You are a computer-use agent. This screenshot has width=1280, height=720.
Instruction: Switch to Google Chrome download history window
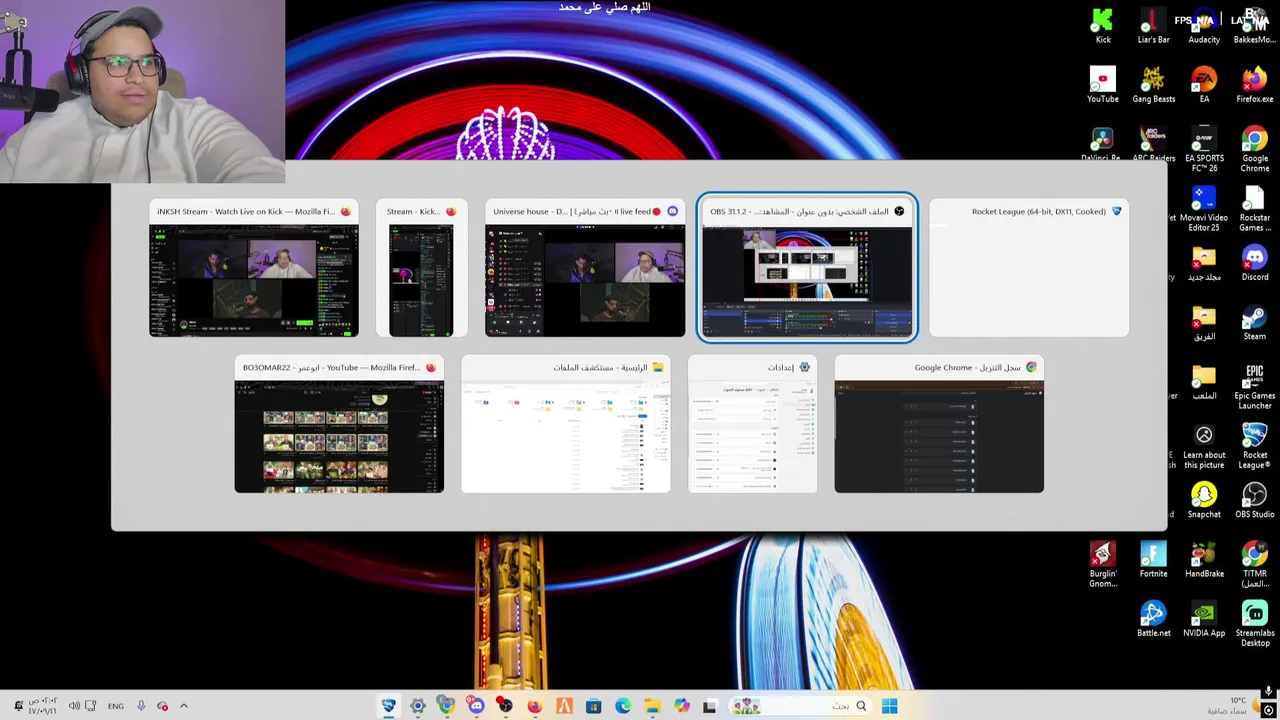[x=939, y=425]
